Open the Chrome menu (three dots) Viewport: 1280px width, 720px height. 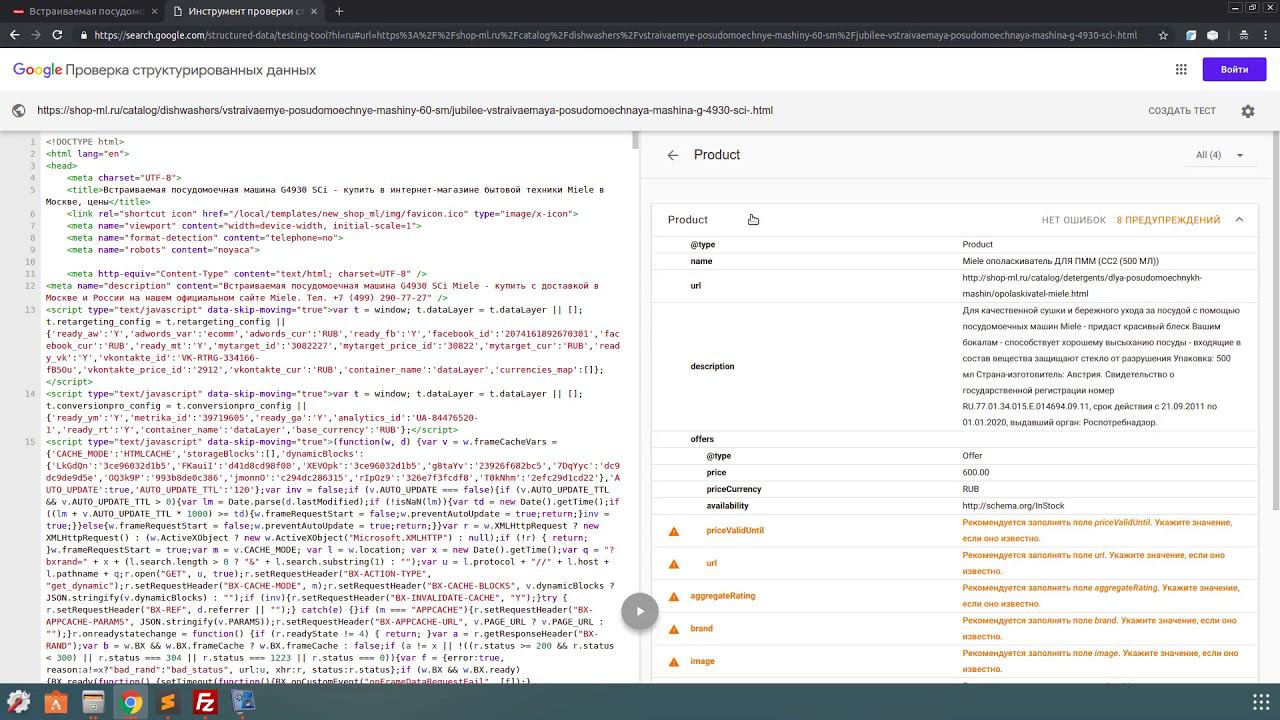click(1263, 35)
